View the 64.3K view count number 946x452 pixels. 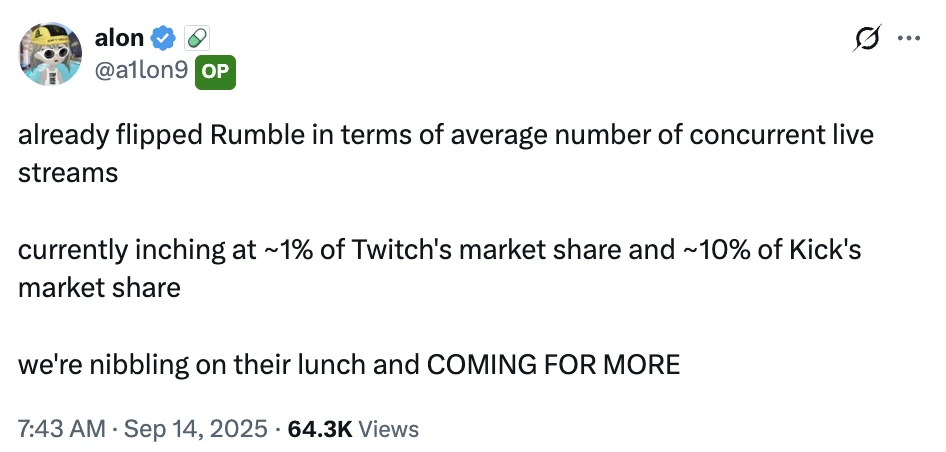pyautogui.click(x=319, y=429)
